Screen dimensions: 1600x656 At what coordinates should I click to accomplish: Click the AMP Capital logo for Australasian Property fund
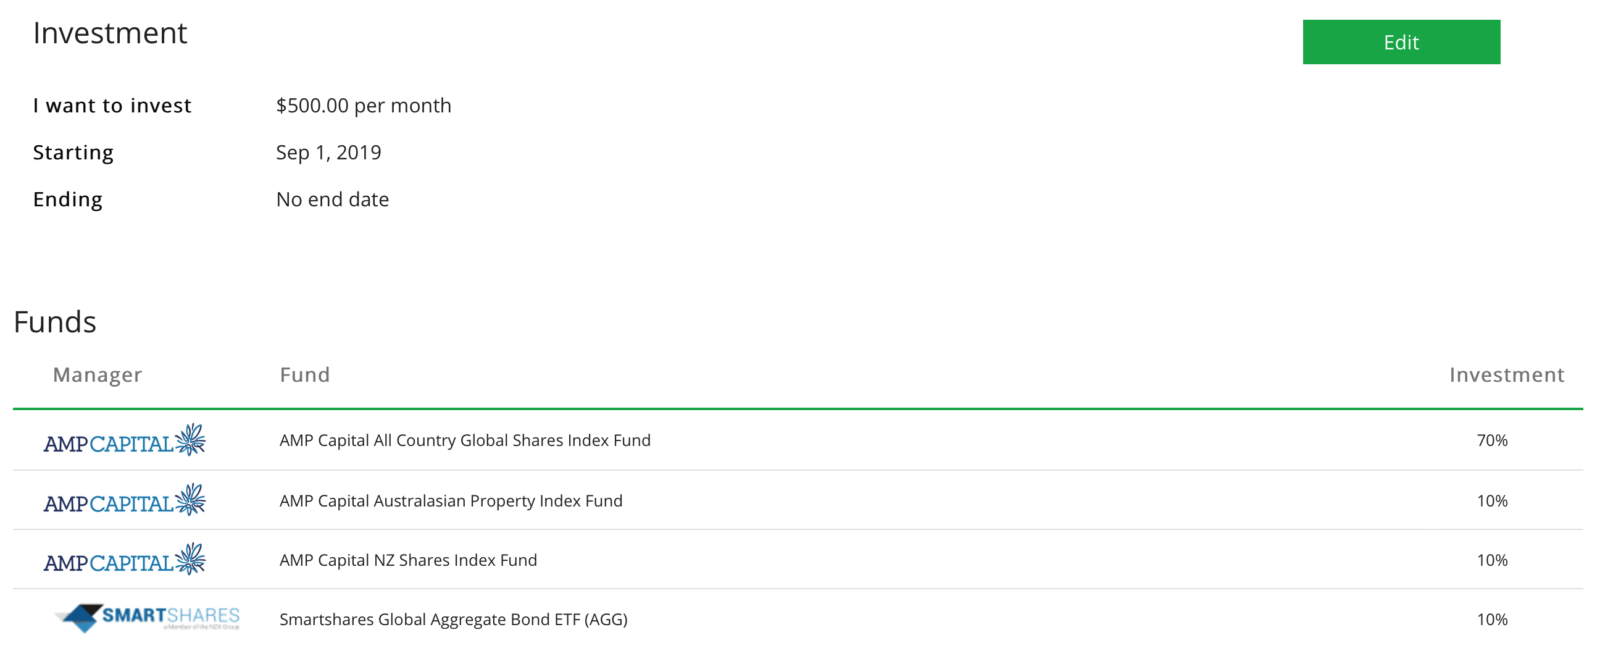[124, 501]
